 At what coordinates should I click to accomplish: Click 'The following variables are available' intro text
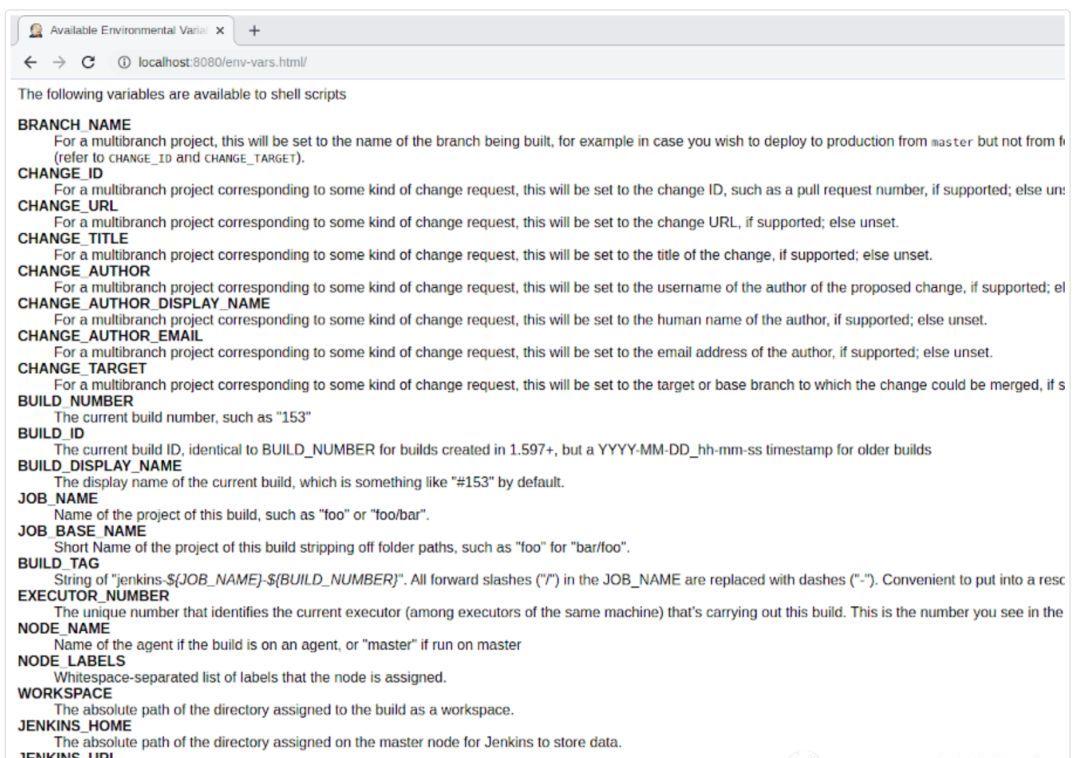point(182,94)
